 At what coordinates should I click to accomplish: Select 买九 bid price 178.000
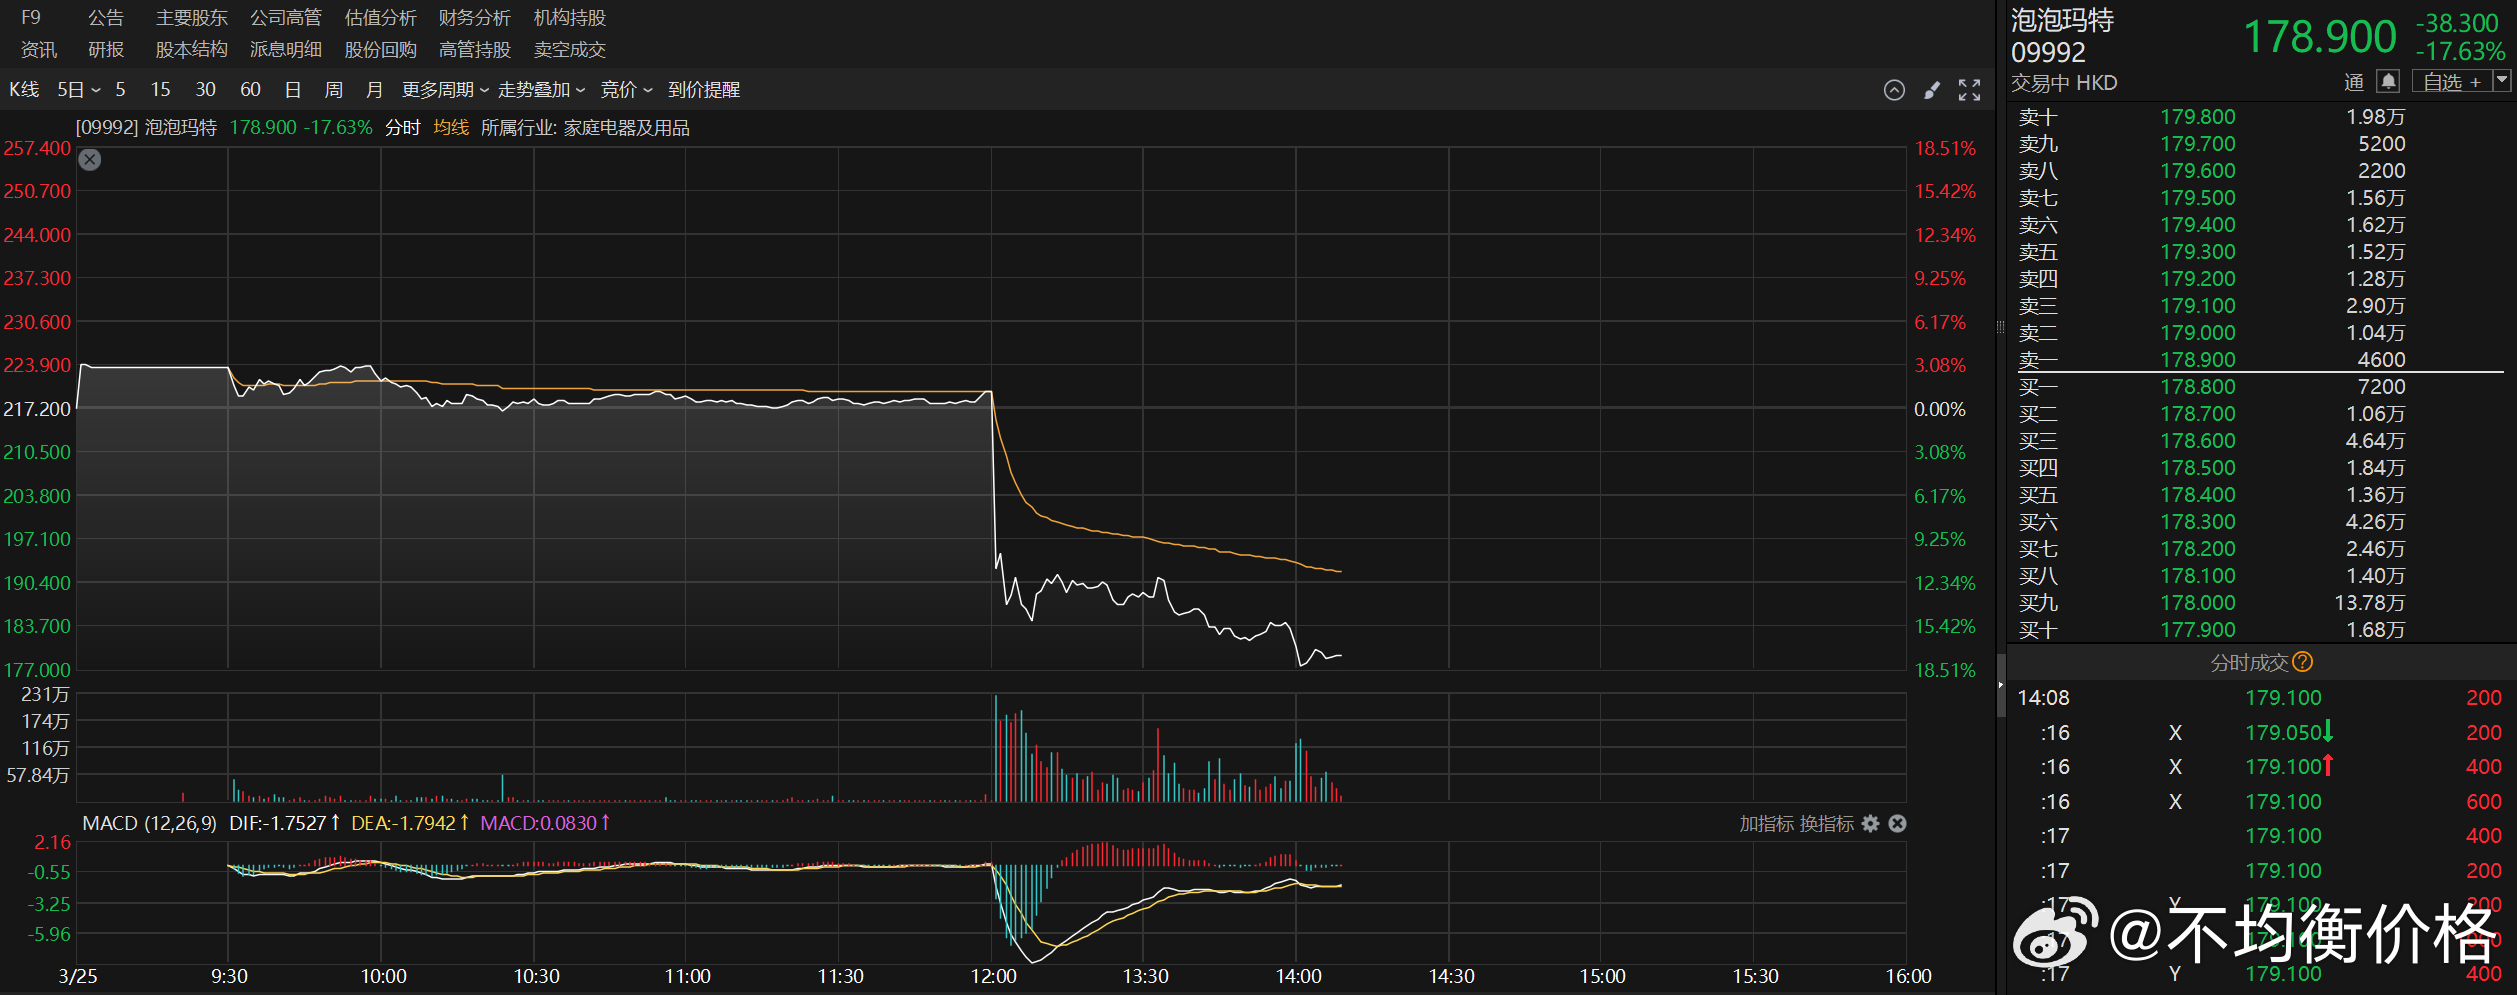coord(2198,603)
